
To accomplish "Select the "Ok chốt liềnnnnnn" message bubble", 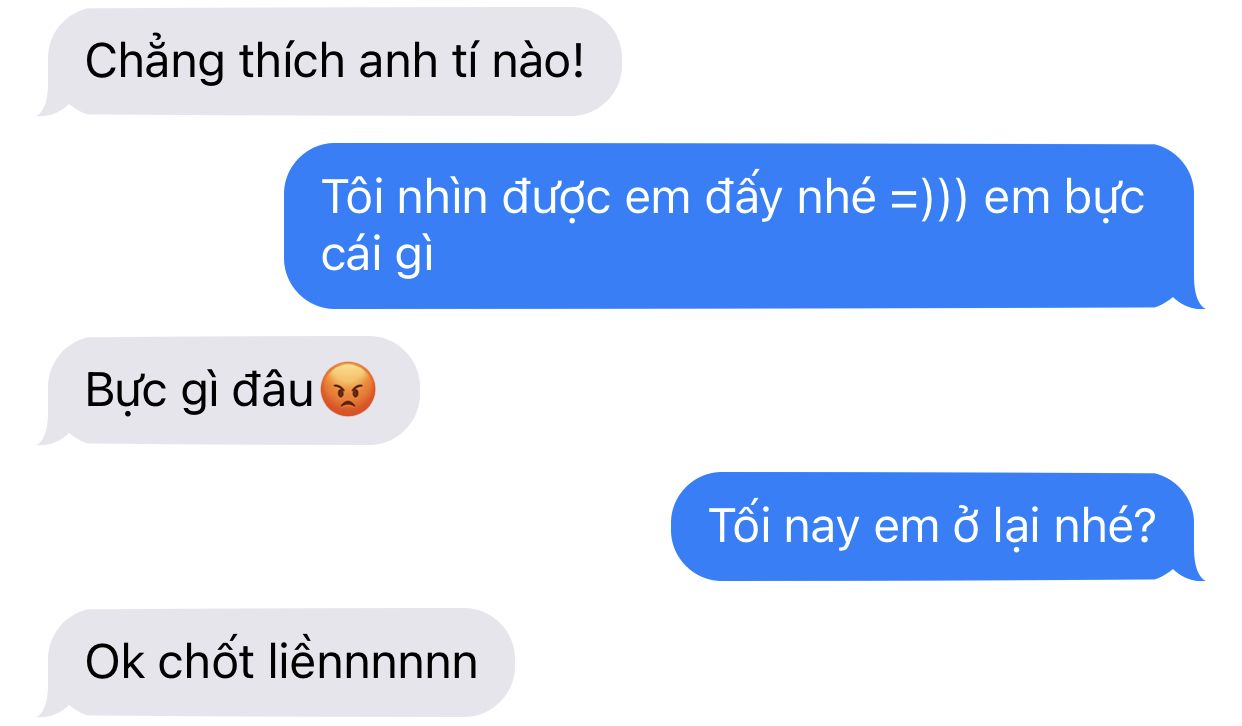I will pos(276,663).
